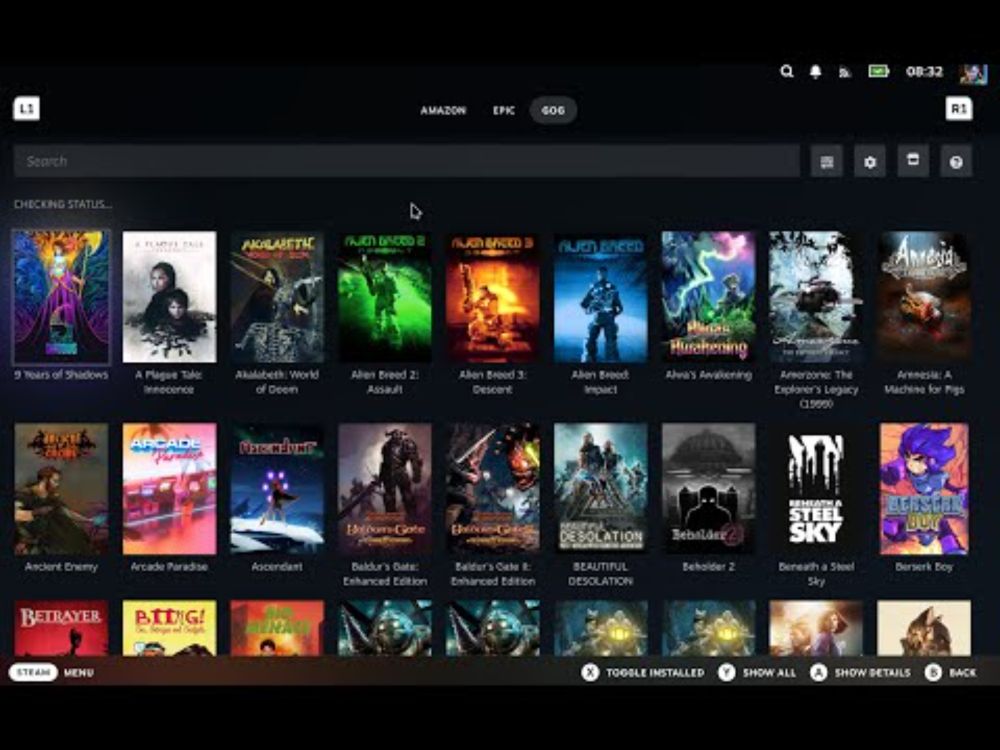Image resolution: width=1000 pixels, height=750 pixels.
Task: Click the R1 shoulder button icon
Action: 959,108
